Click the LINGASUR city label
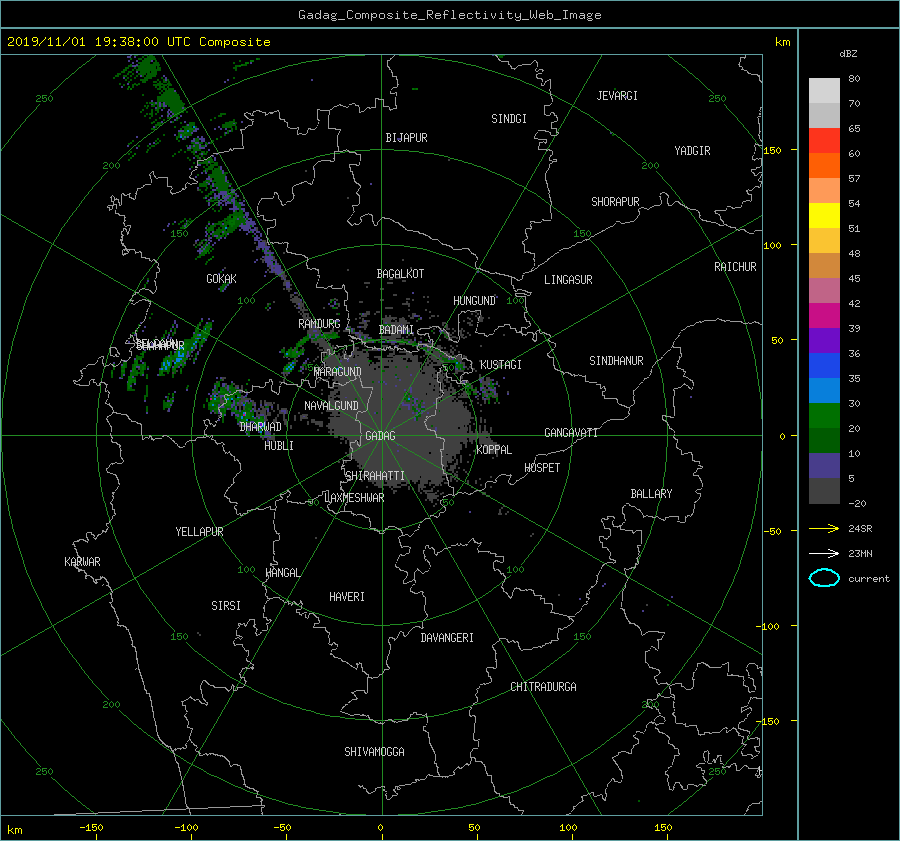Image resolution: width=900 pixels, height=841 pixels. coord(568,280)
